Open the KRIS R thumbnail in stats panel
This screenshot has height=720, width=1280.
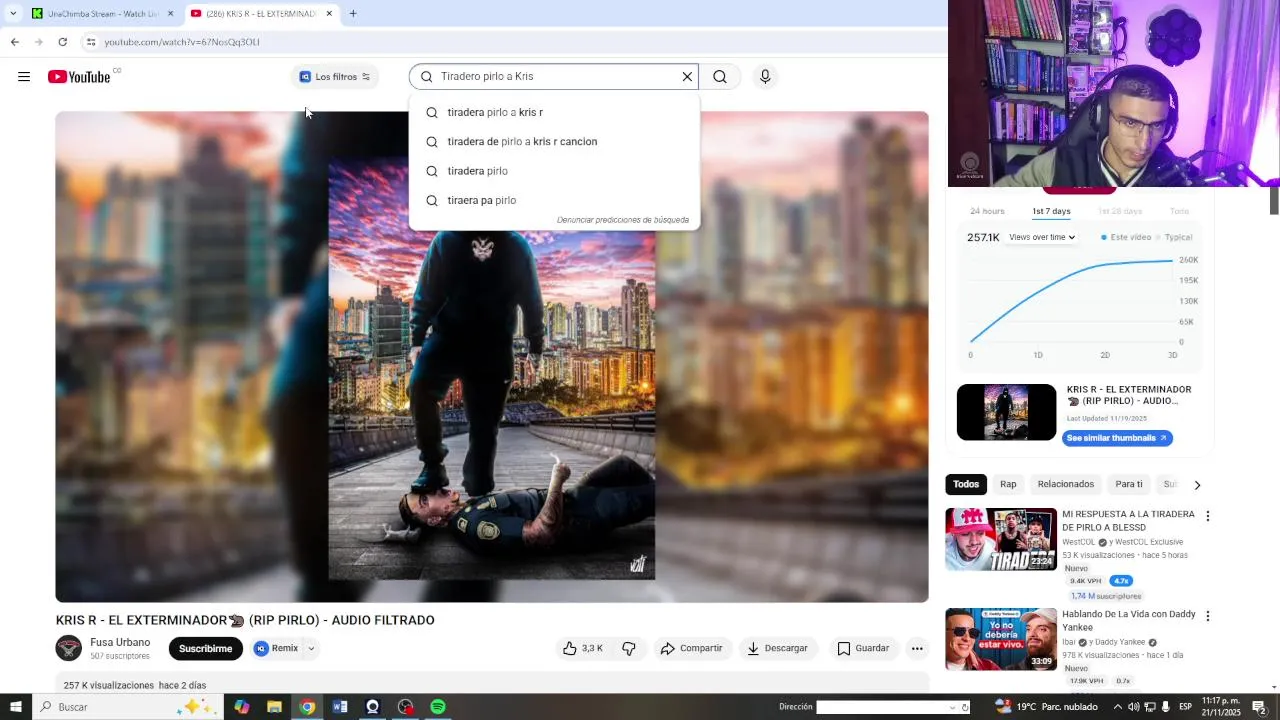coord(1006,412)
